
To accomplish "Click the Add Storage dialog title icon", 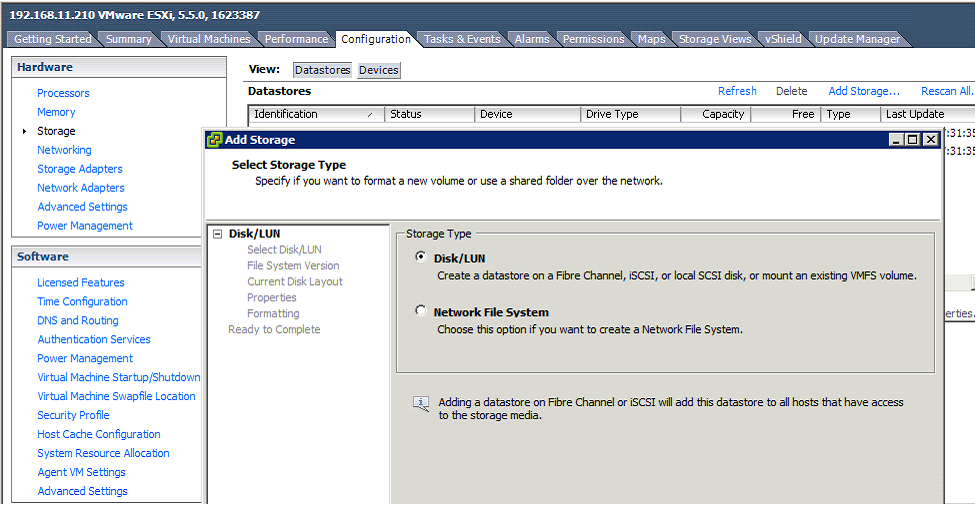I will point(215,140).
